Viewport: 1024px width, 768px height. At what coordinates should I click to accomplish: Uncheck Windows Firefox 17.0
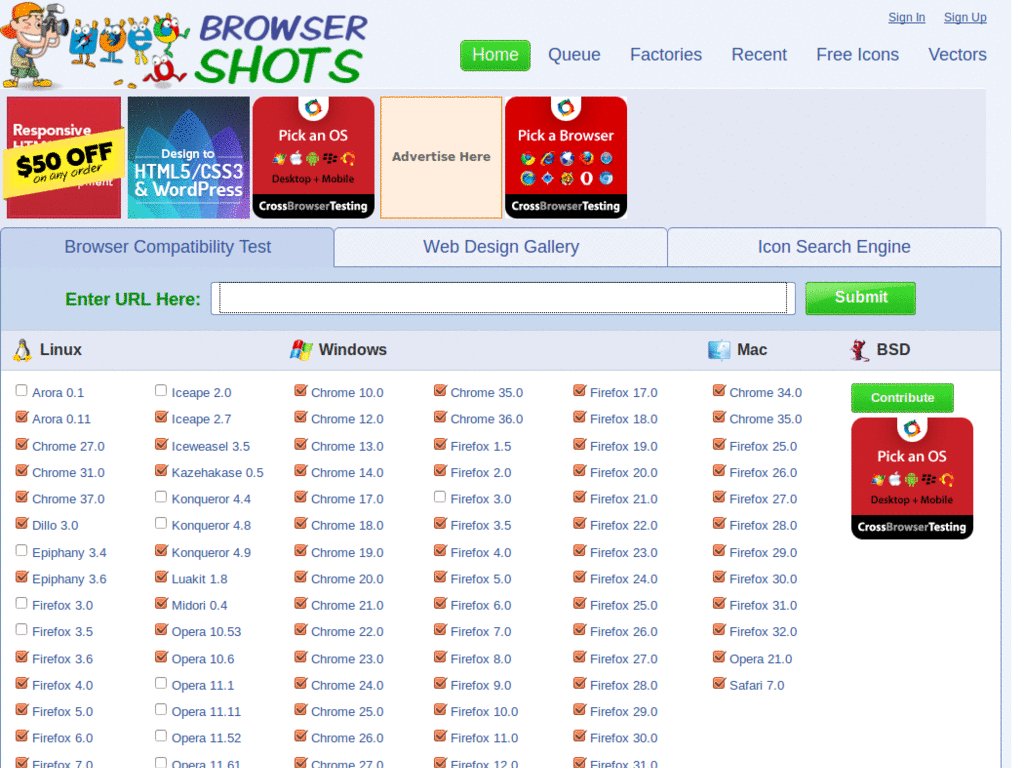[x=579, y=391]
